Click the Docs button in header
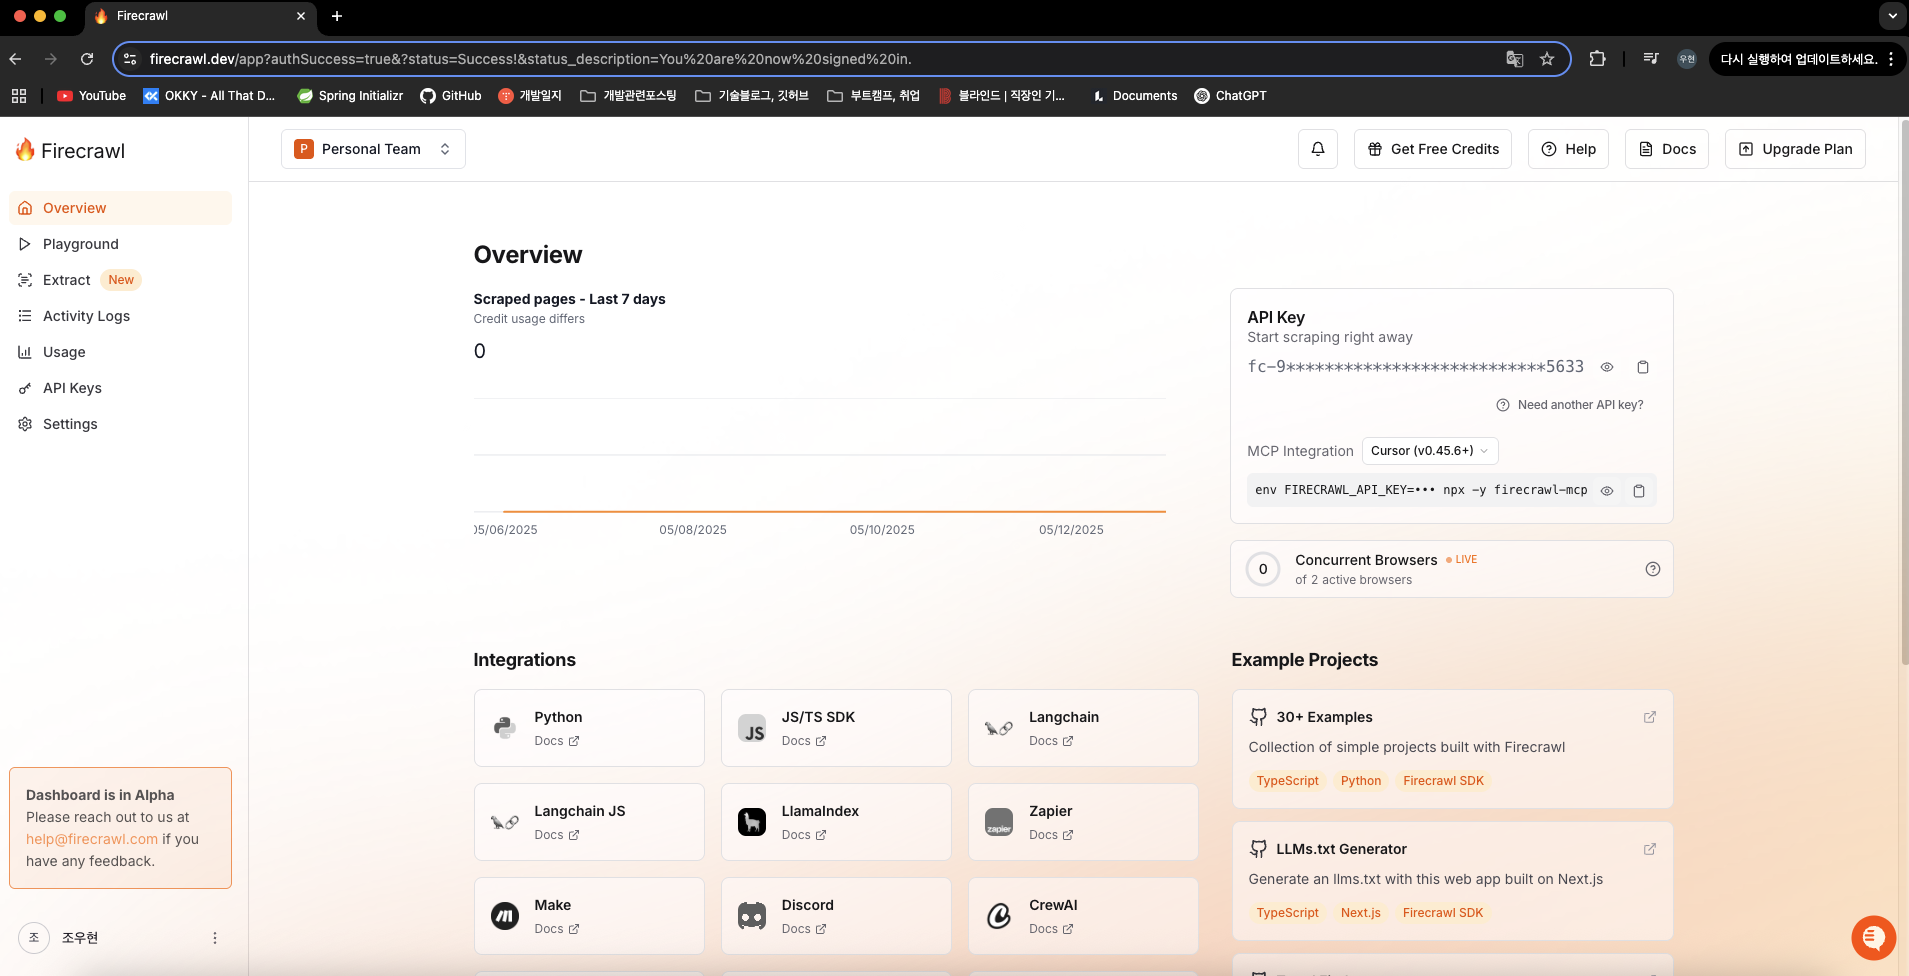1909x976 pixels. 1666,149
